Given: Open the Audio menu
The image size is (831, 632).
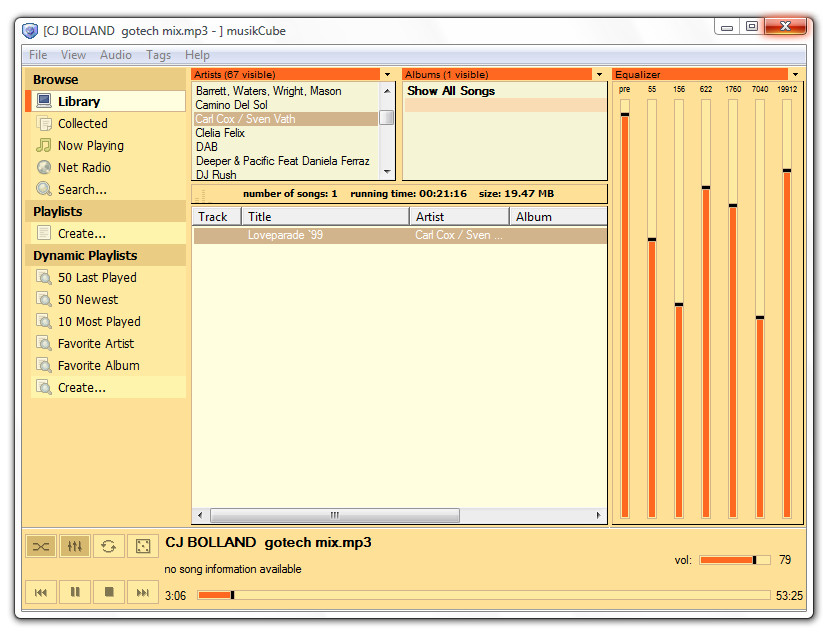Looking at the screenshot, I should 116,55.
